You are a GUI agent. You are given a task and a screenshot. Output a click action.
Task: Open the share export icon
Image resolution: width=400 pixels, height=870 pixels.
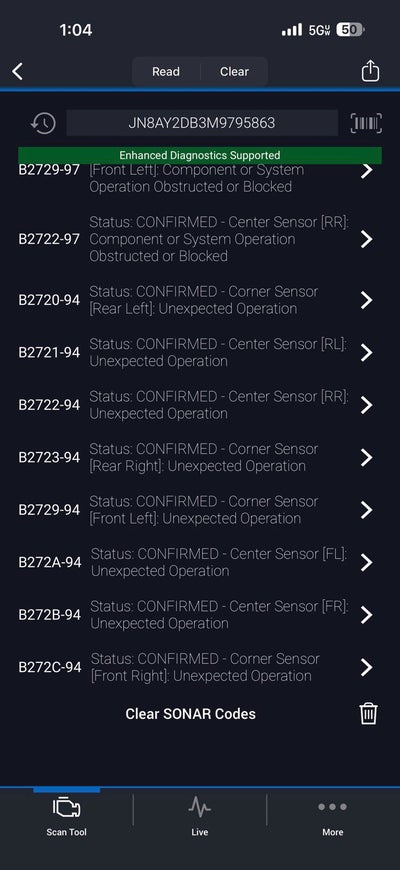(x=370, y=71)
